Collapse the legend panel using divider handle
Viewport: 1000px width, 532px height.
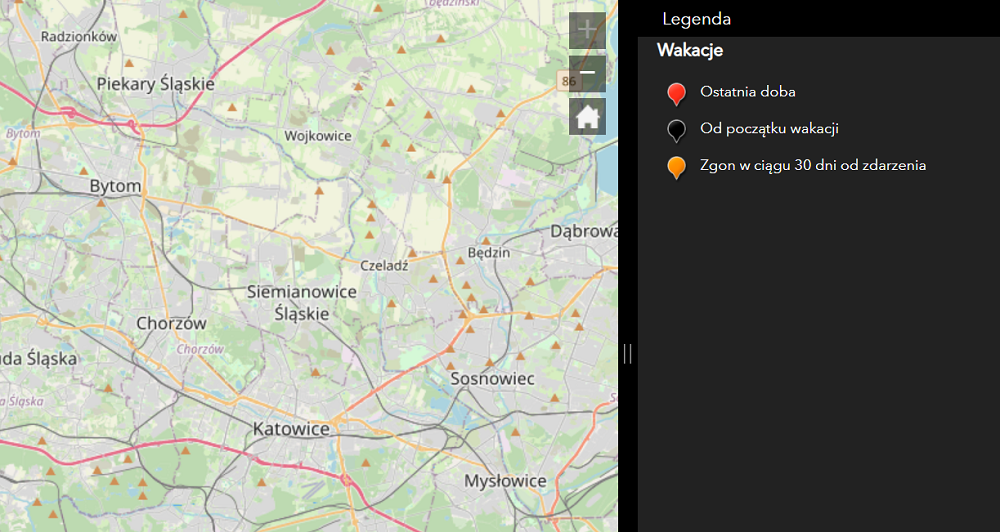pos(627,353)
